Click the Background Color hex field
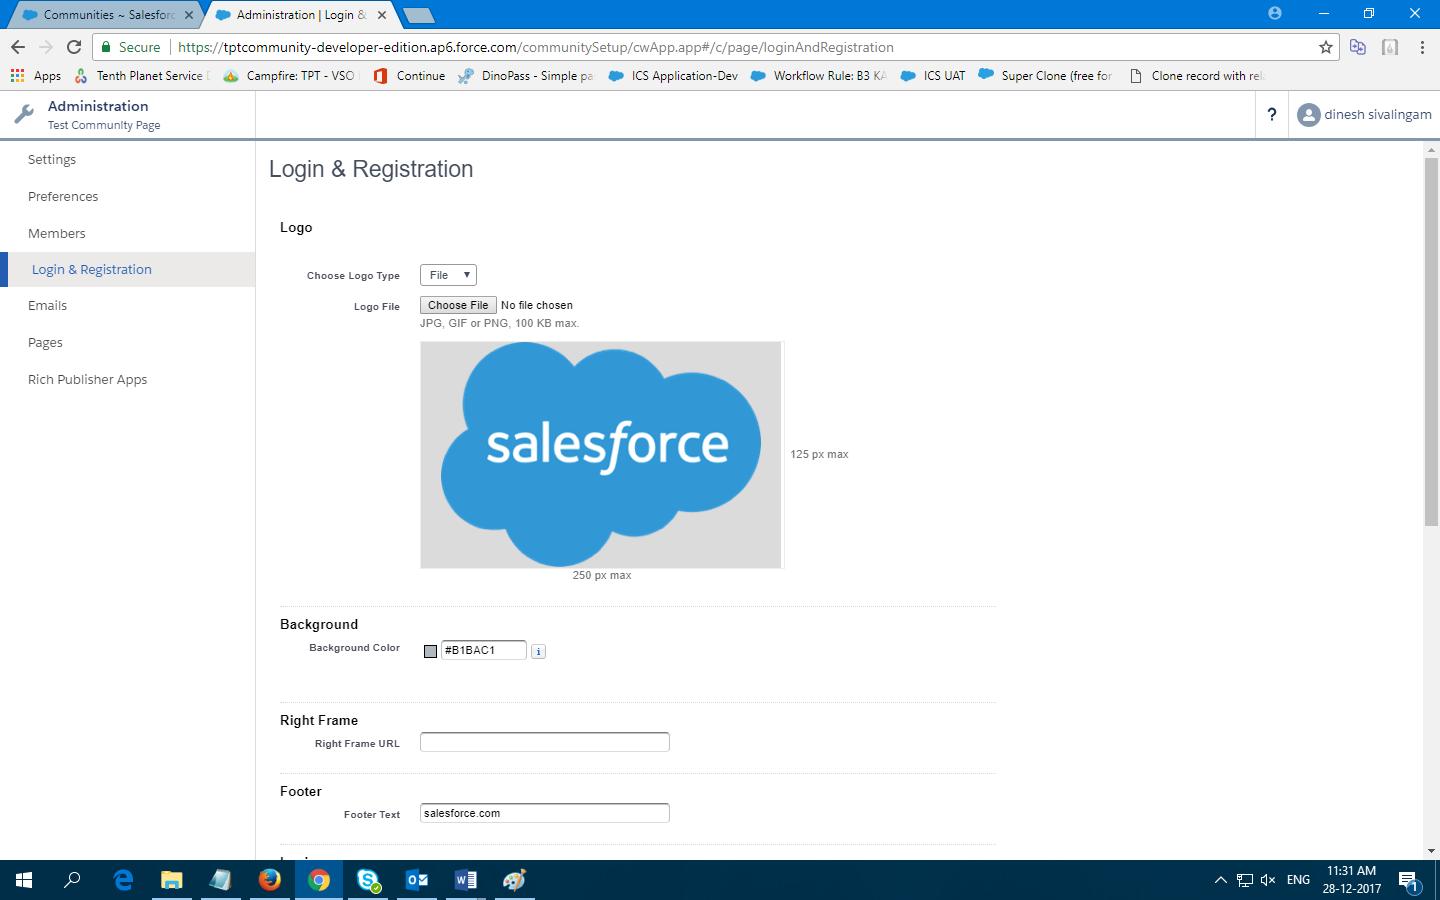1440x900 pixels. tap(484, 650)
